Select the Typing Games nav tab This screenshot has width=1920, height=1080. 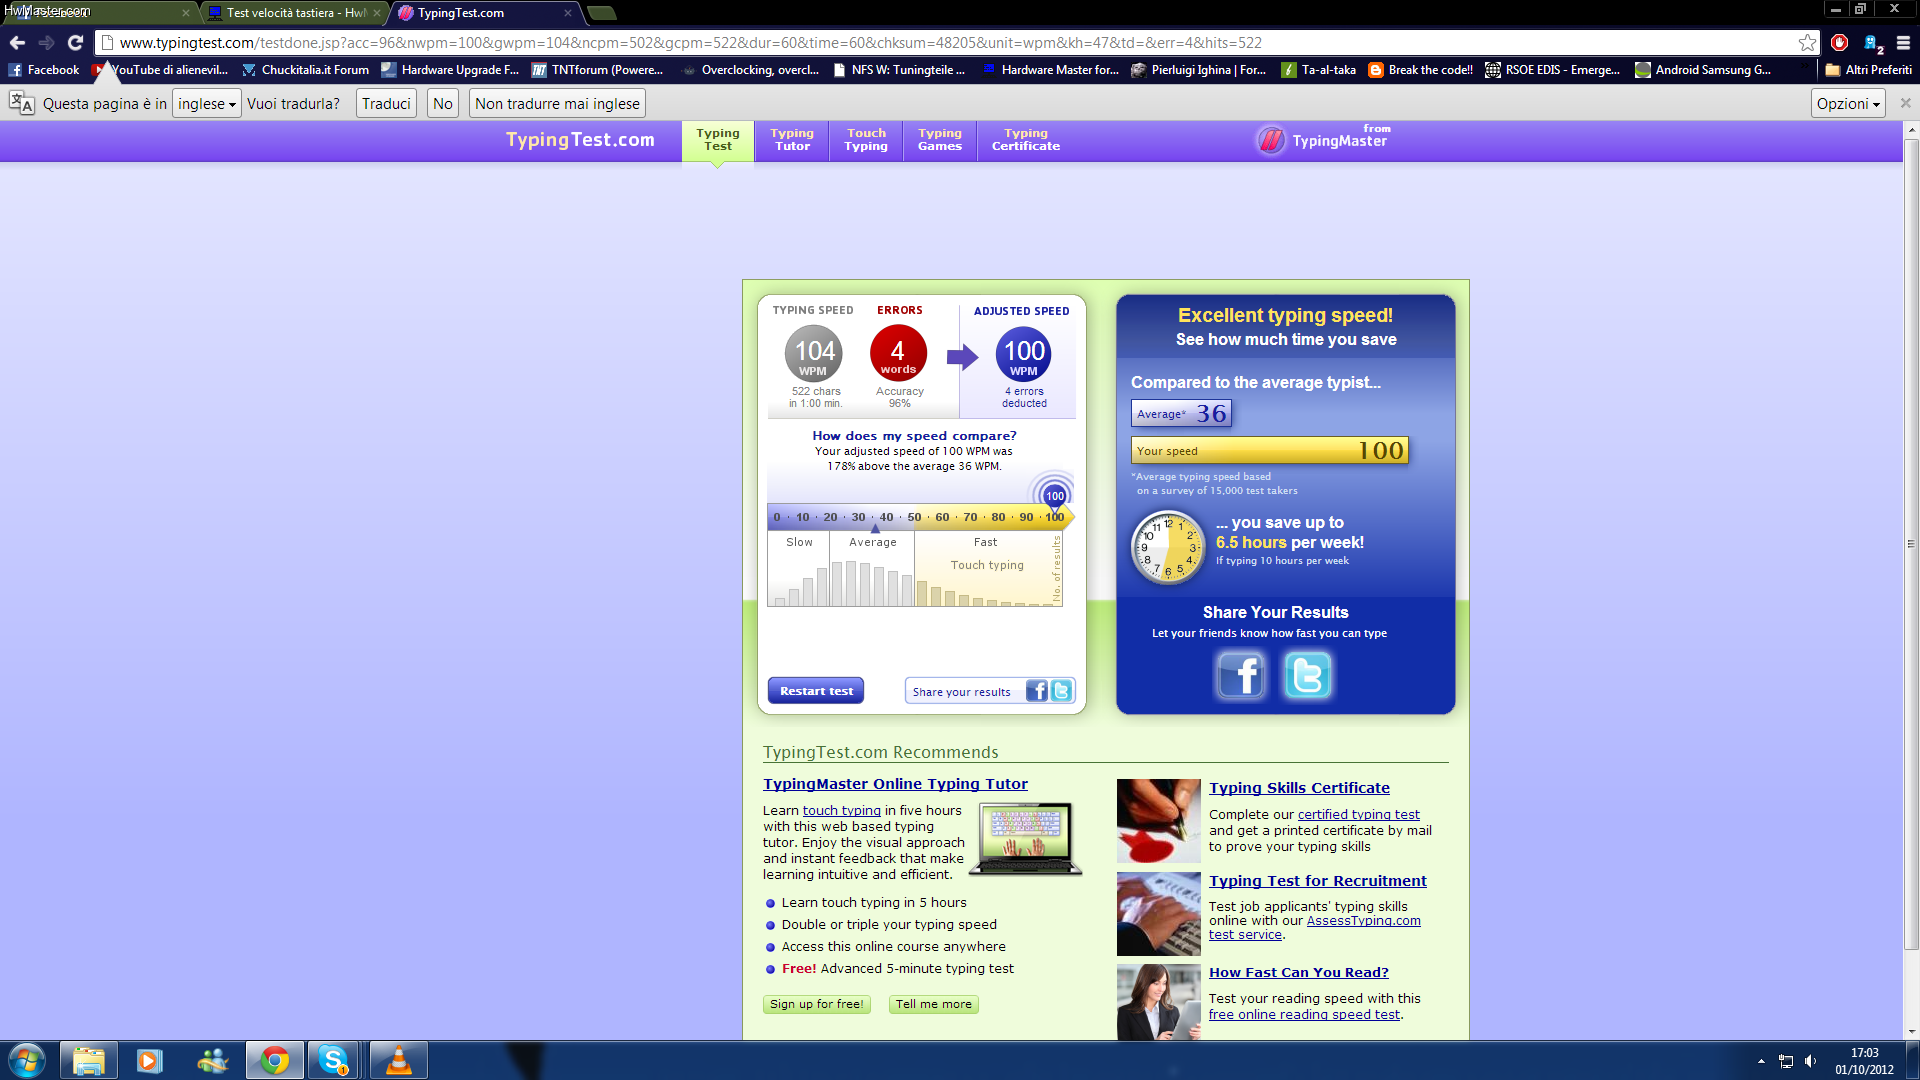[x=940, y=139]
